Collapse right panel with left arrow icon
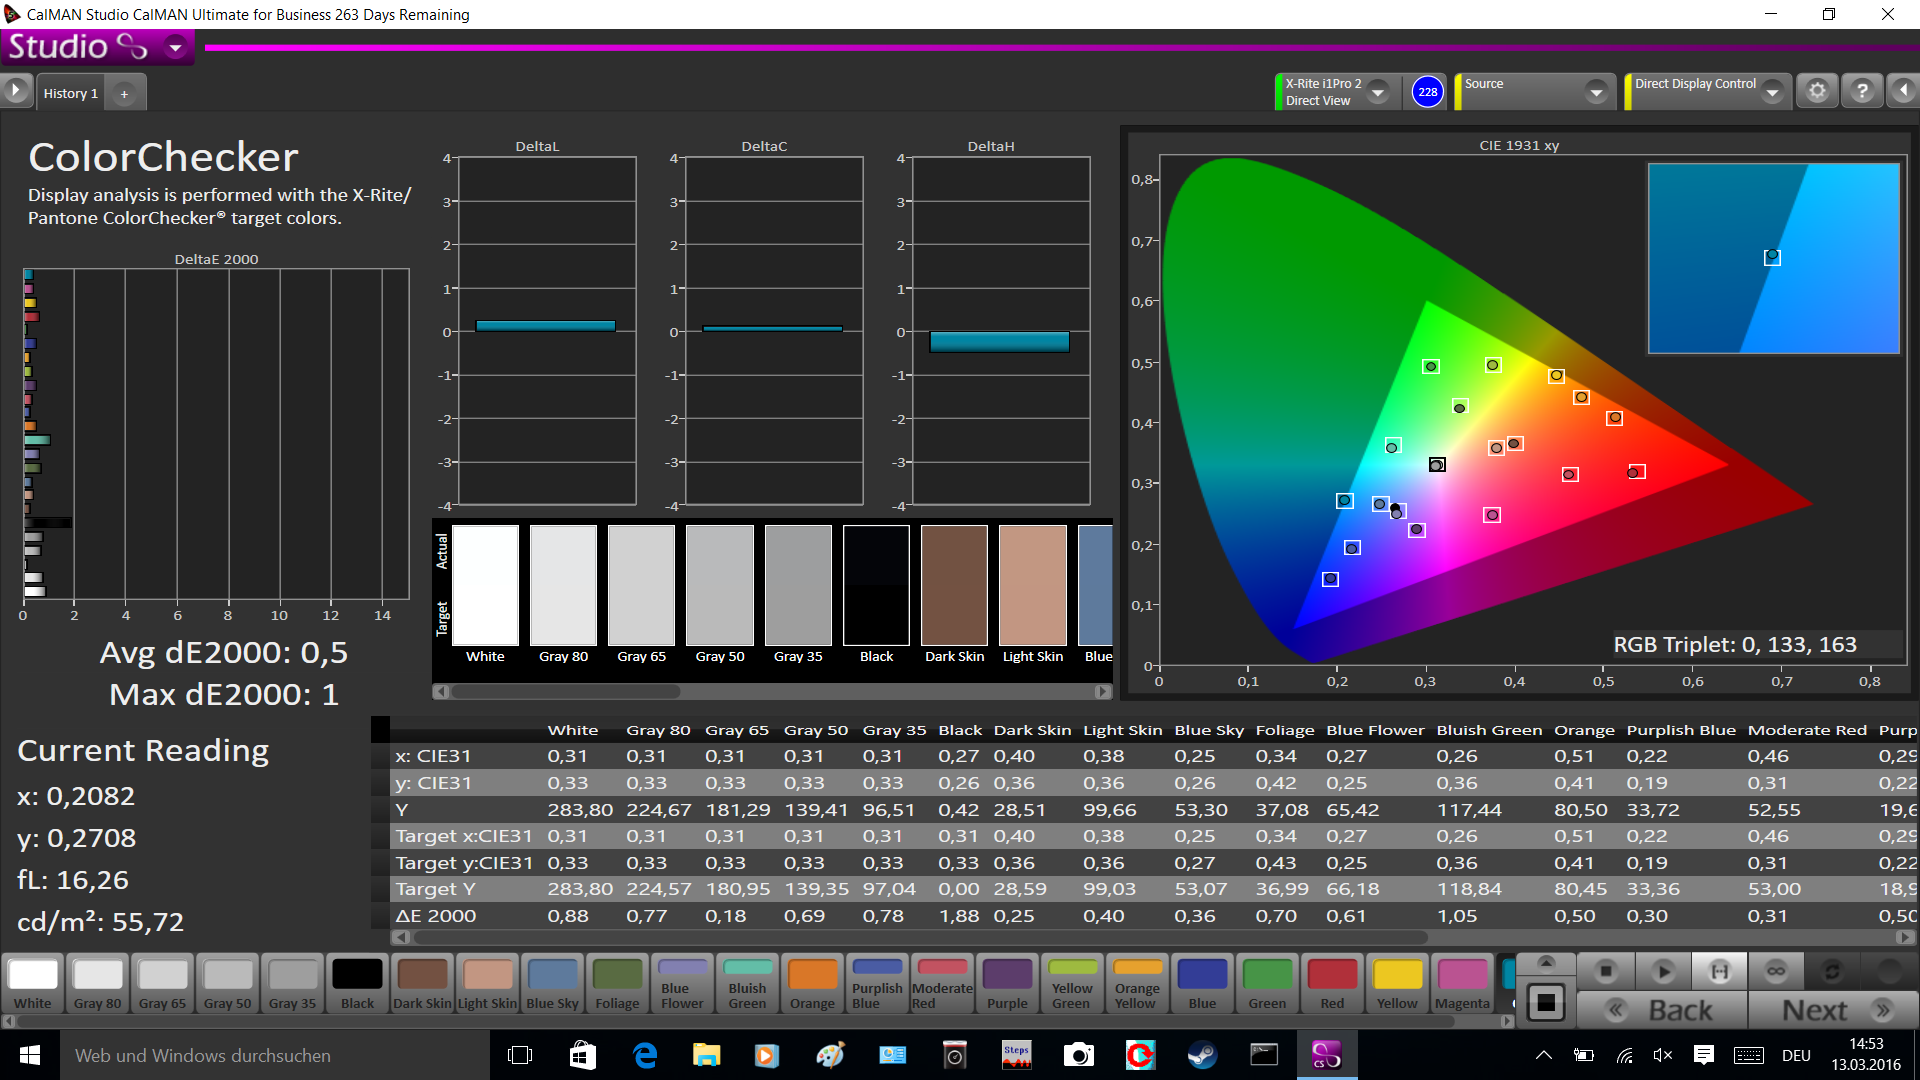 point(1903,92)
